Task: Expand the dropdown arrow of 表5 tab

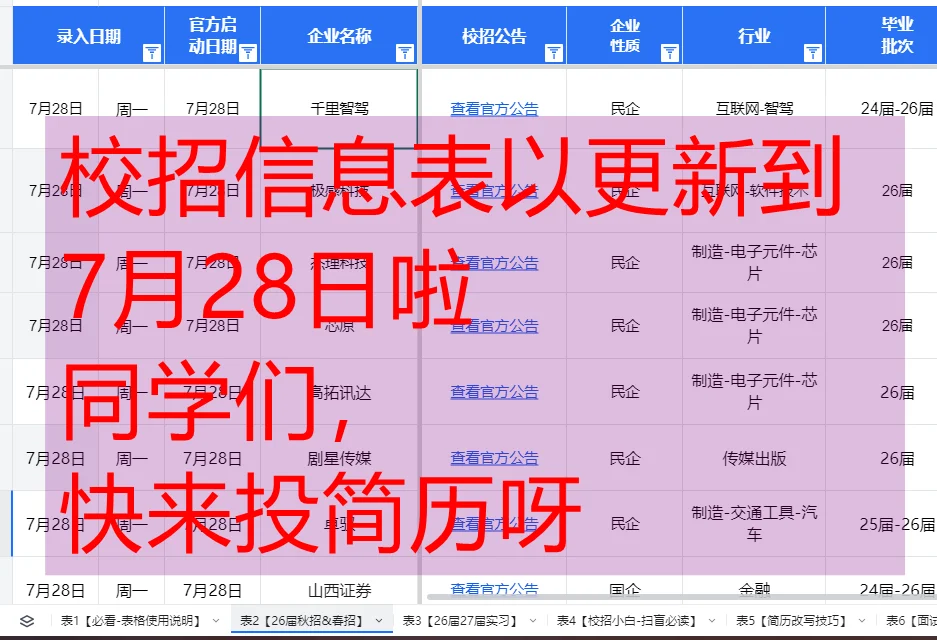Action: [x=862, y=621]
